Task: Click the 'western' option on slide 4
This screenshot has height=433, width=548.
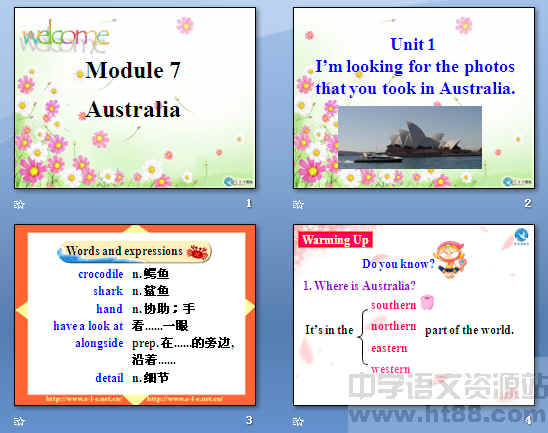Action: (x=391, y=369)
